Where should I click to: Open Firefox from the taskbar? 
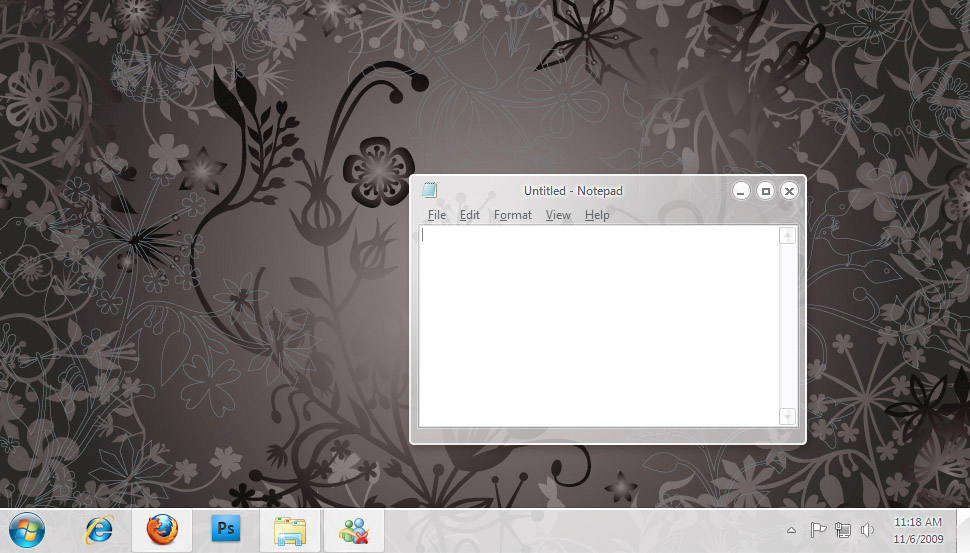coord(162,530)
